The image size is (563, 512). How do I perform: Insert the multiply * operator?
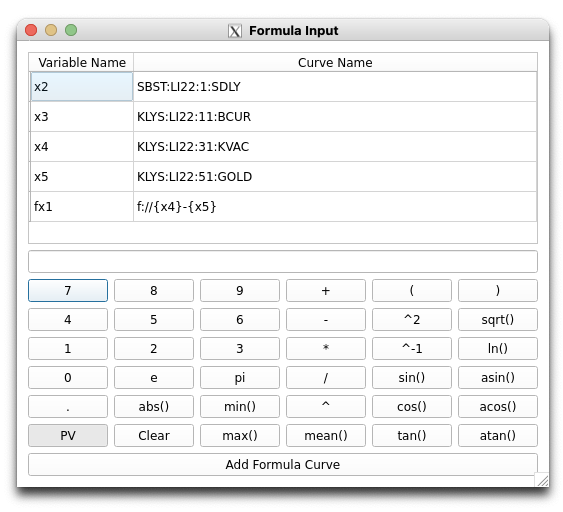pyautogui.click(x=326, y=349)
